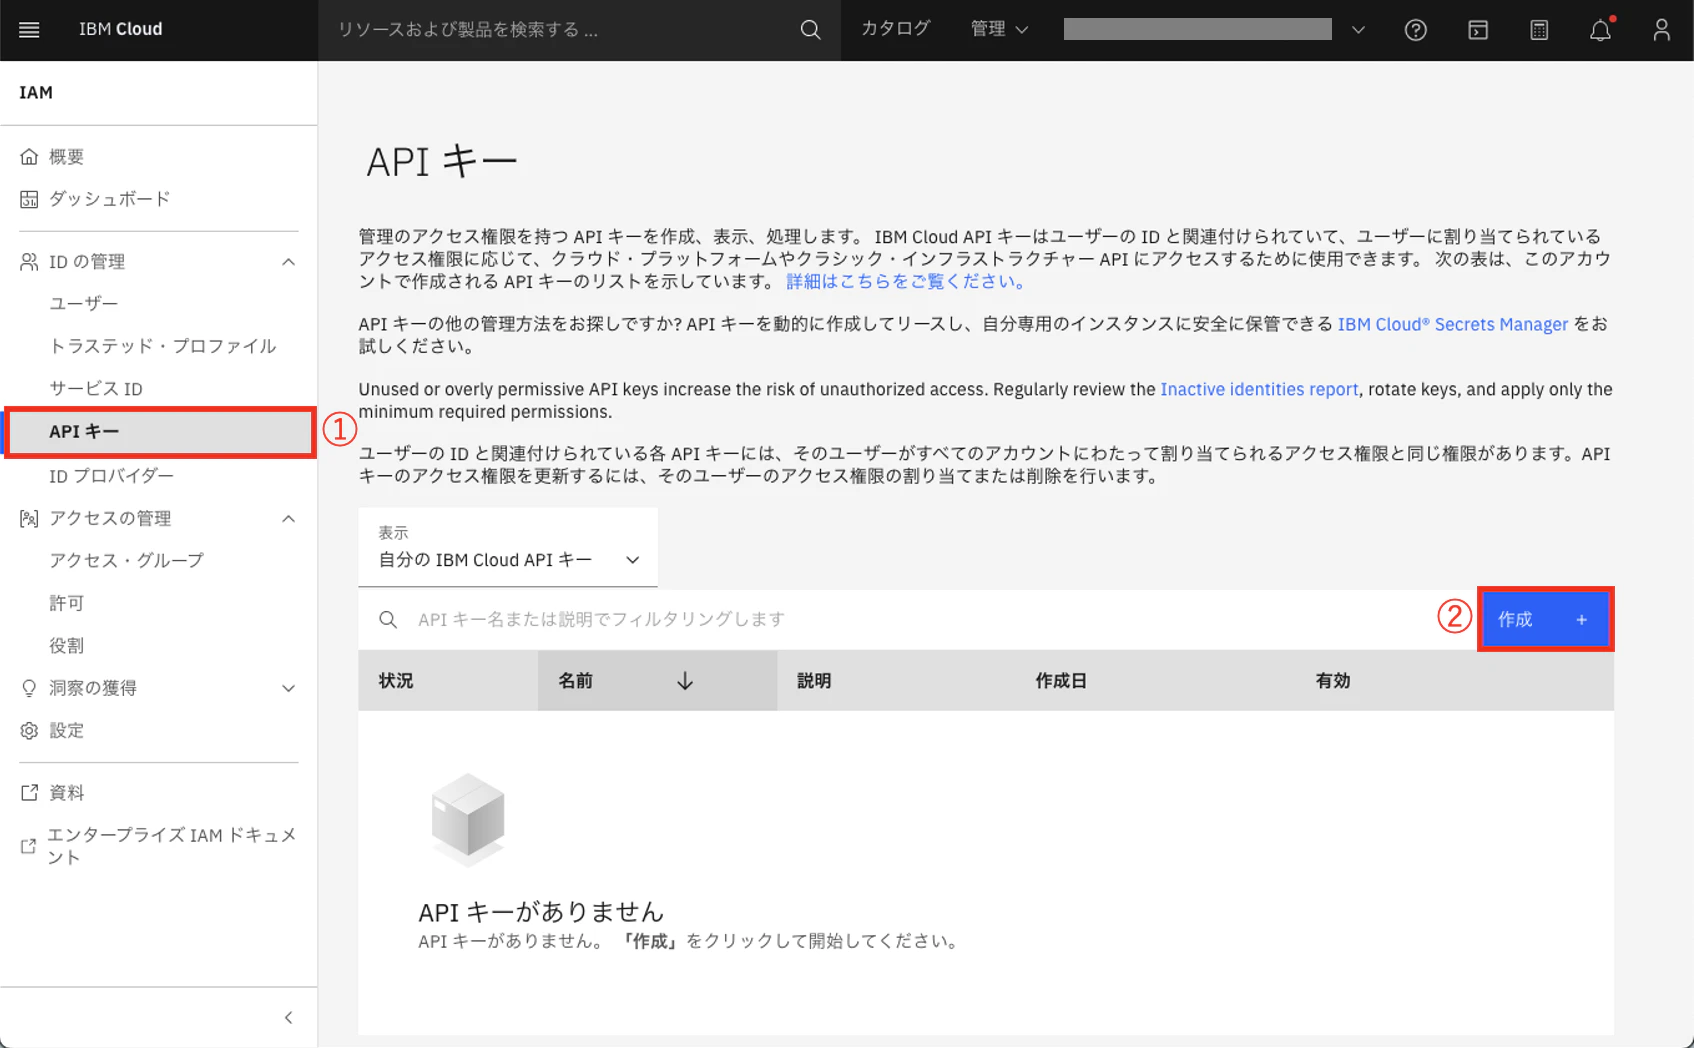
Task: Focus the リソースおよび製品を検索する search field
Action: point(560,30)
